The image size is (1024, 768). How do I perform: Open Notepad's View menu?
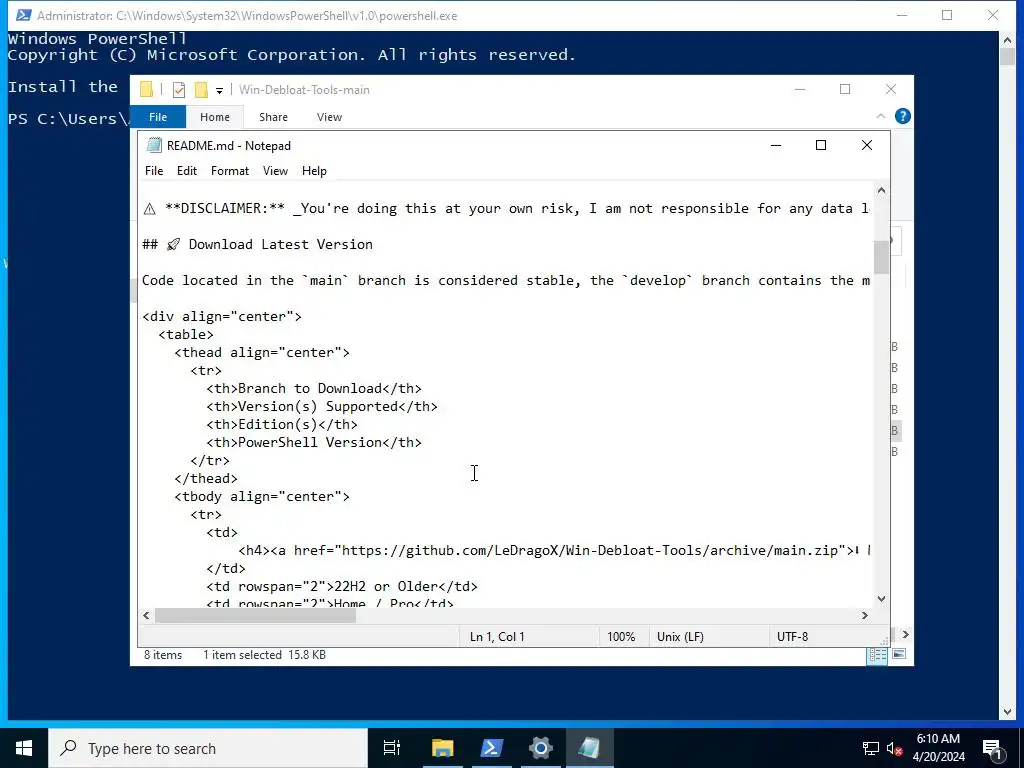[x=275, y=170]
